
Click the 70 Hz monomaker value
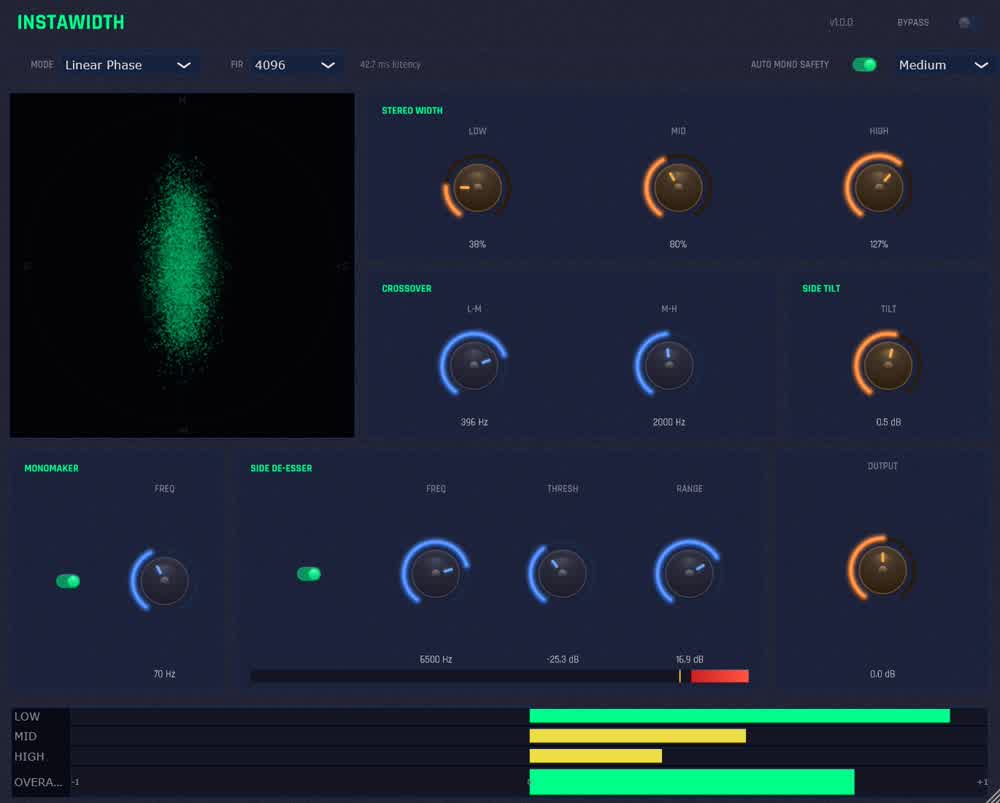pyautogui.click(x=164, y=674)
